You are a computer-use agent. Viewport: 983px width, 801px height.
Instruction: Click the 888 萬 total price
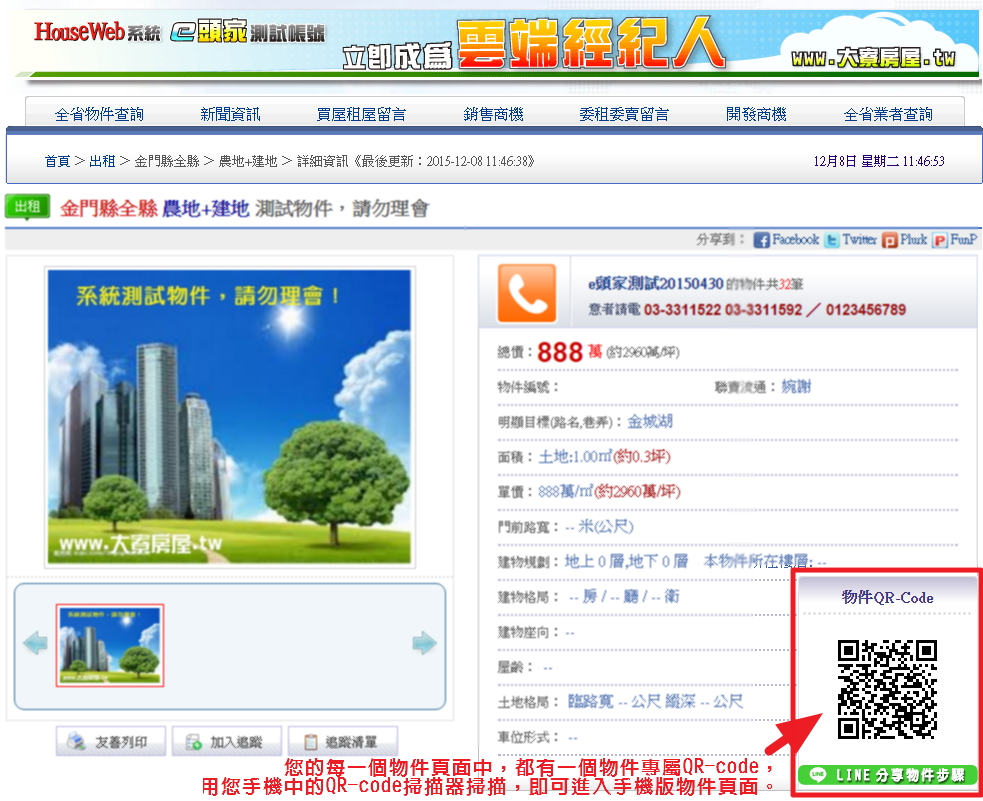569,352
